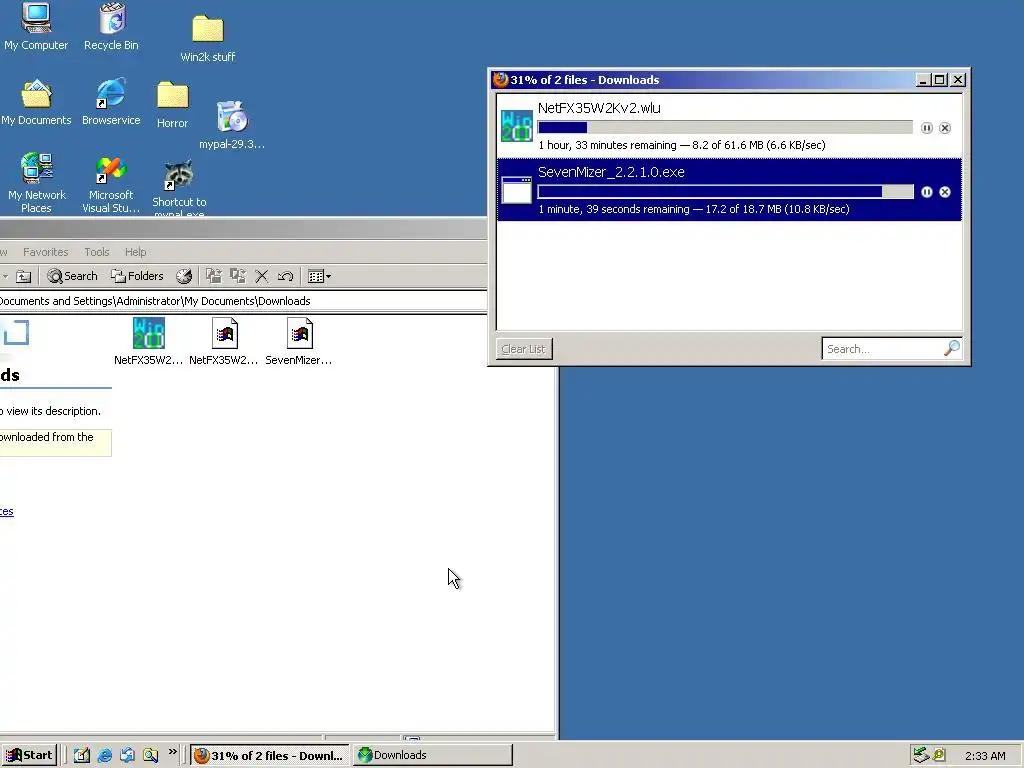Select the Win2000 NetFX35W2 file in Explorer
Screen dimensions: 1024x768
coord(149,342)
